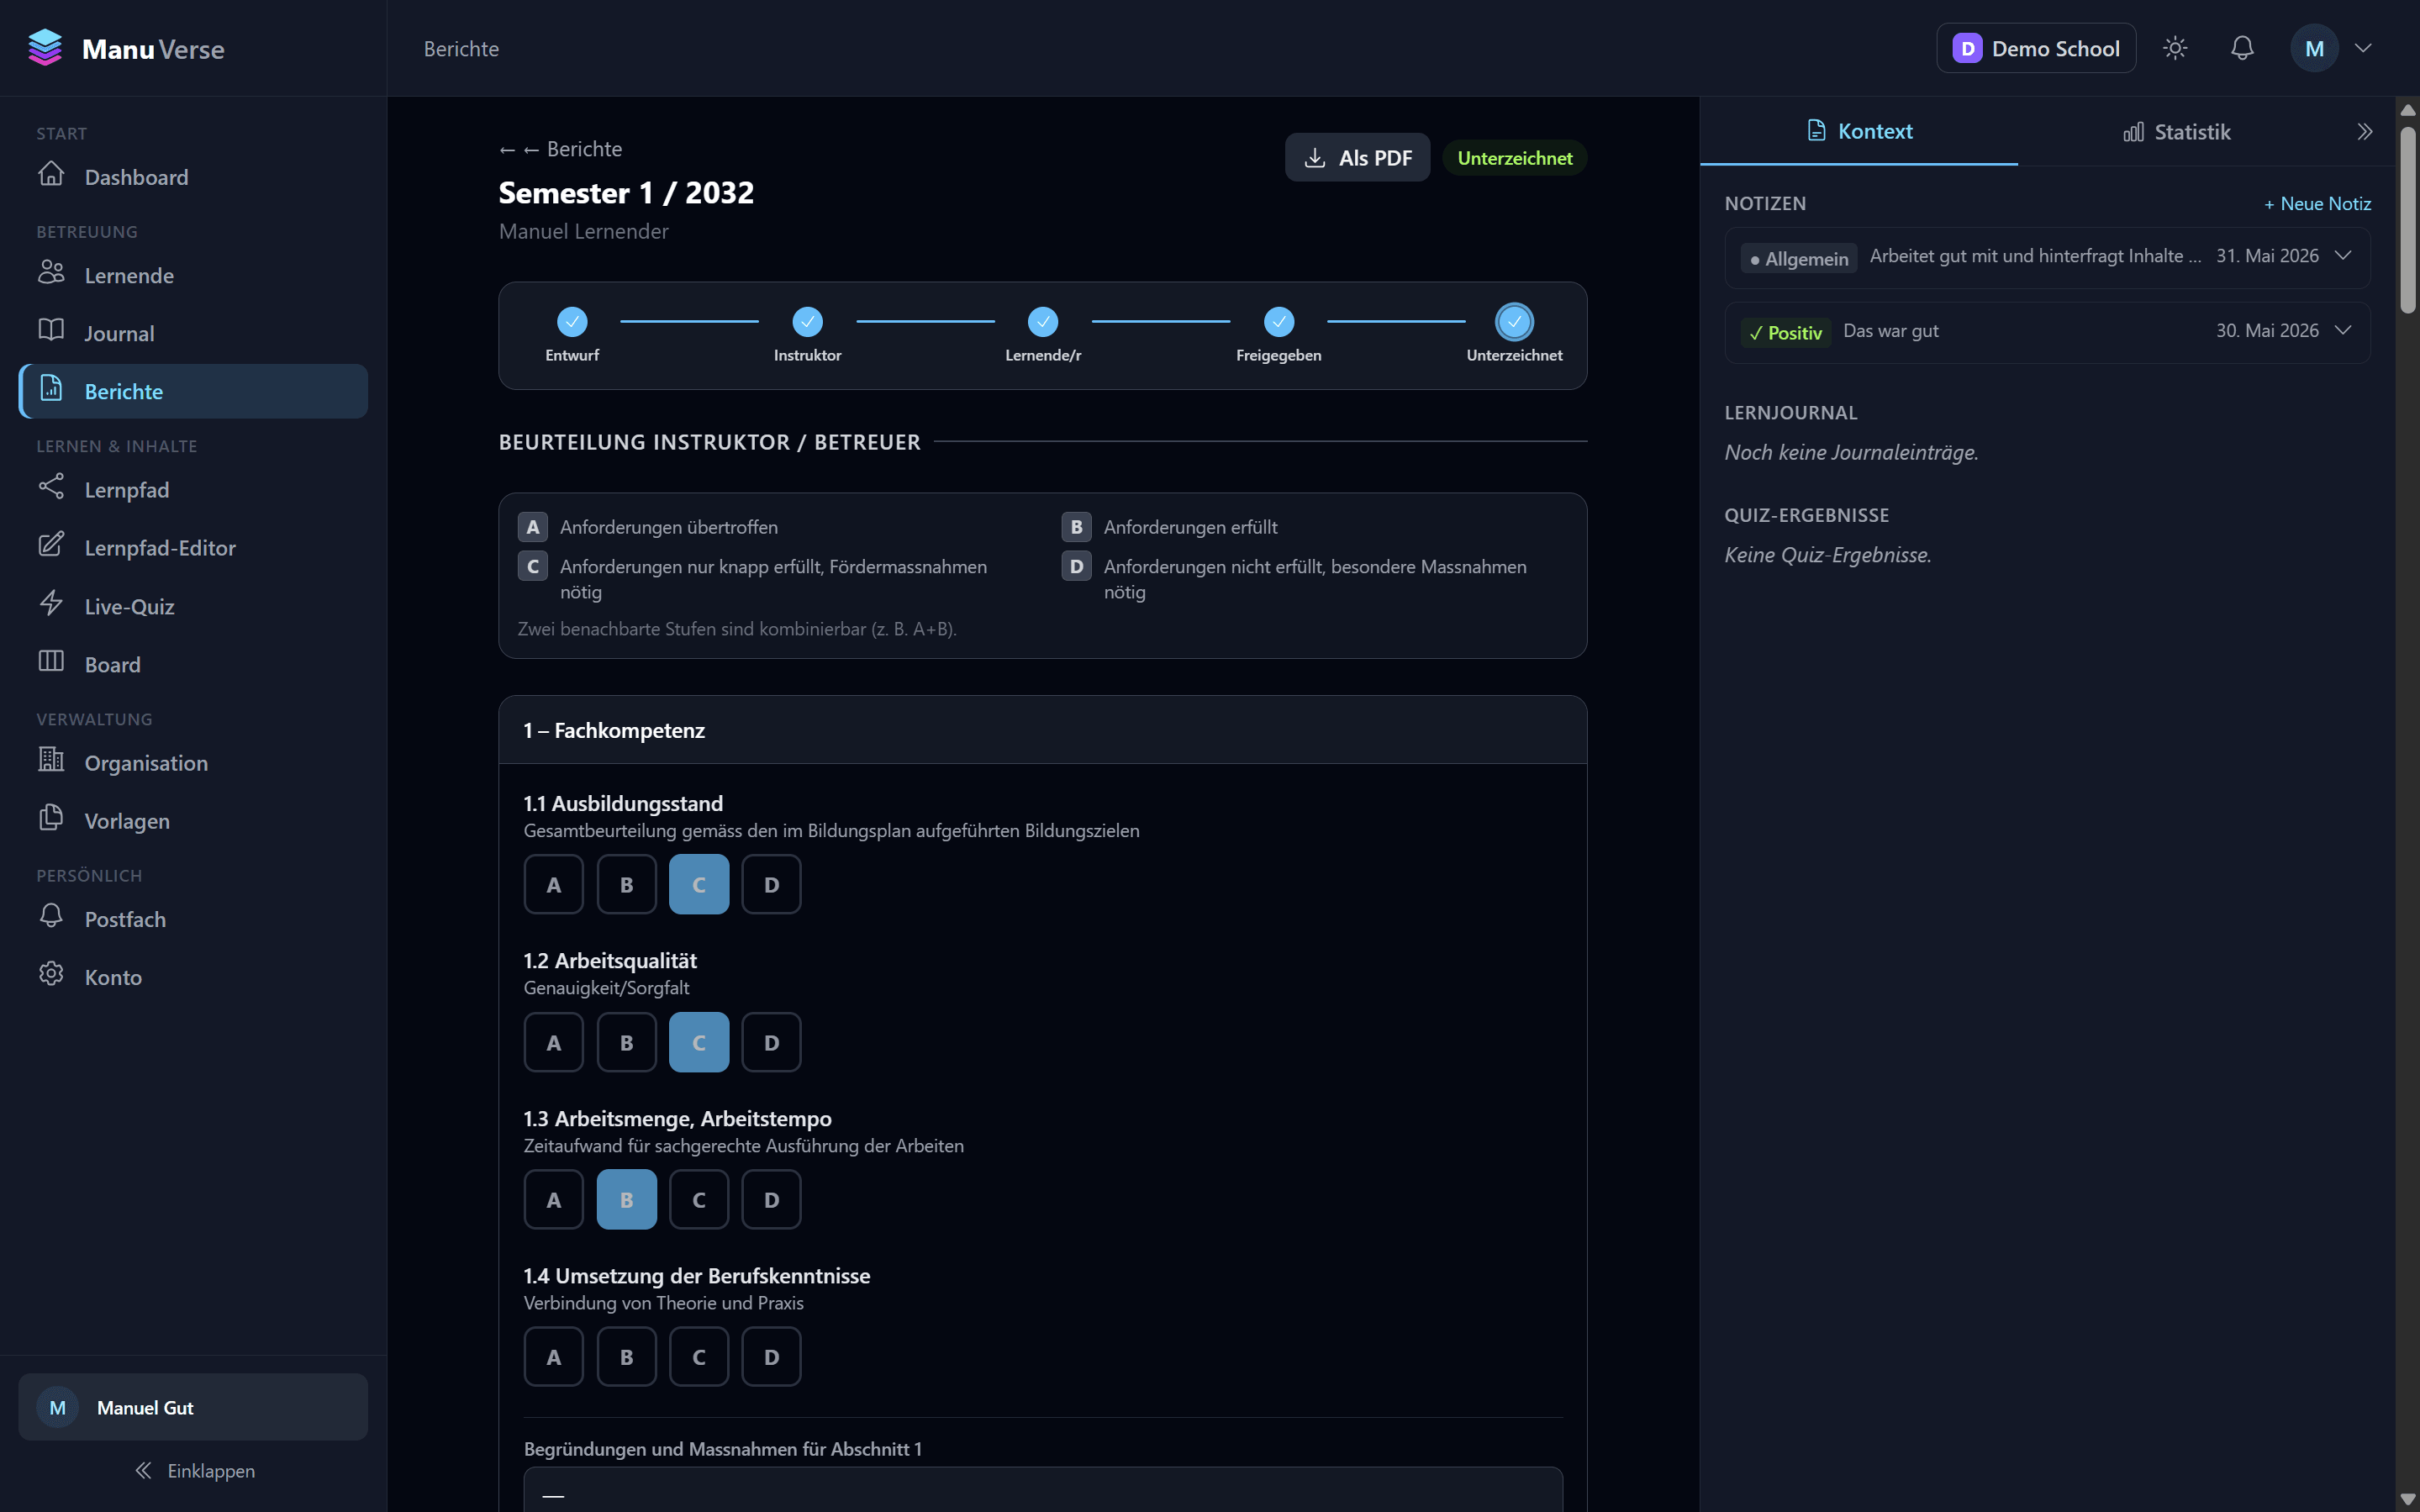The width and height of the screenshot is (2420, 1512).
Task: Expand the Allgemein note chevron
Action: (x=2343, y=256)
